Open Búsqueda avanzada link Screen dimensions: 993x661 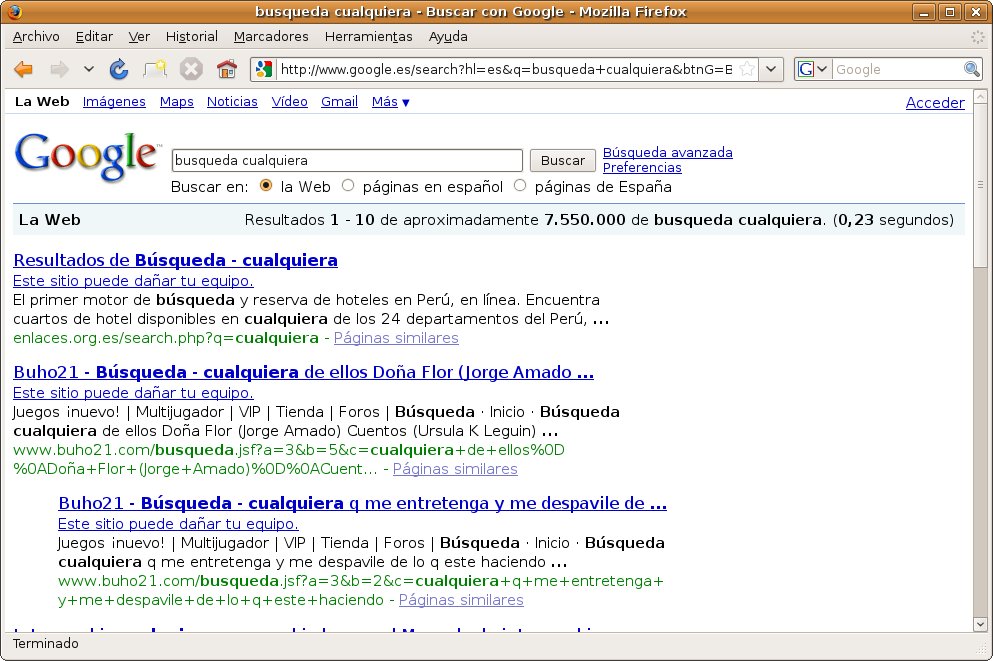pyautogui.click(x=667, y=152)
